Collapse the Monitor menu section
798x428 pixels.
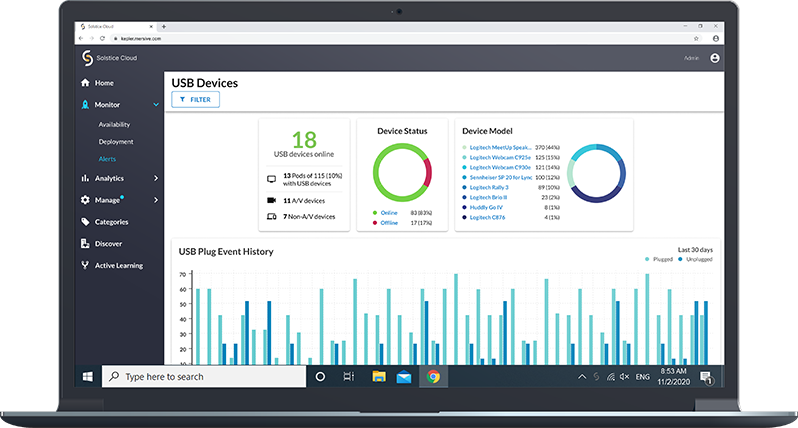(x=156, y=104)
